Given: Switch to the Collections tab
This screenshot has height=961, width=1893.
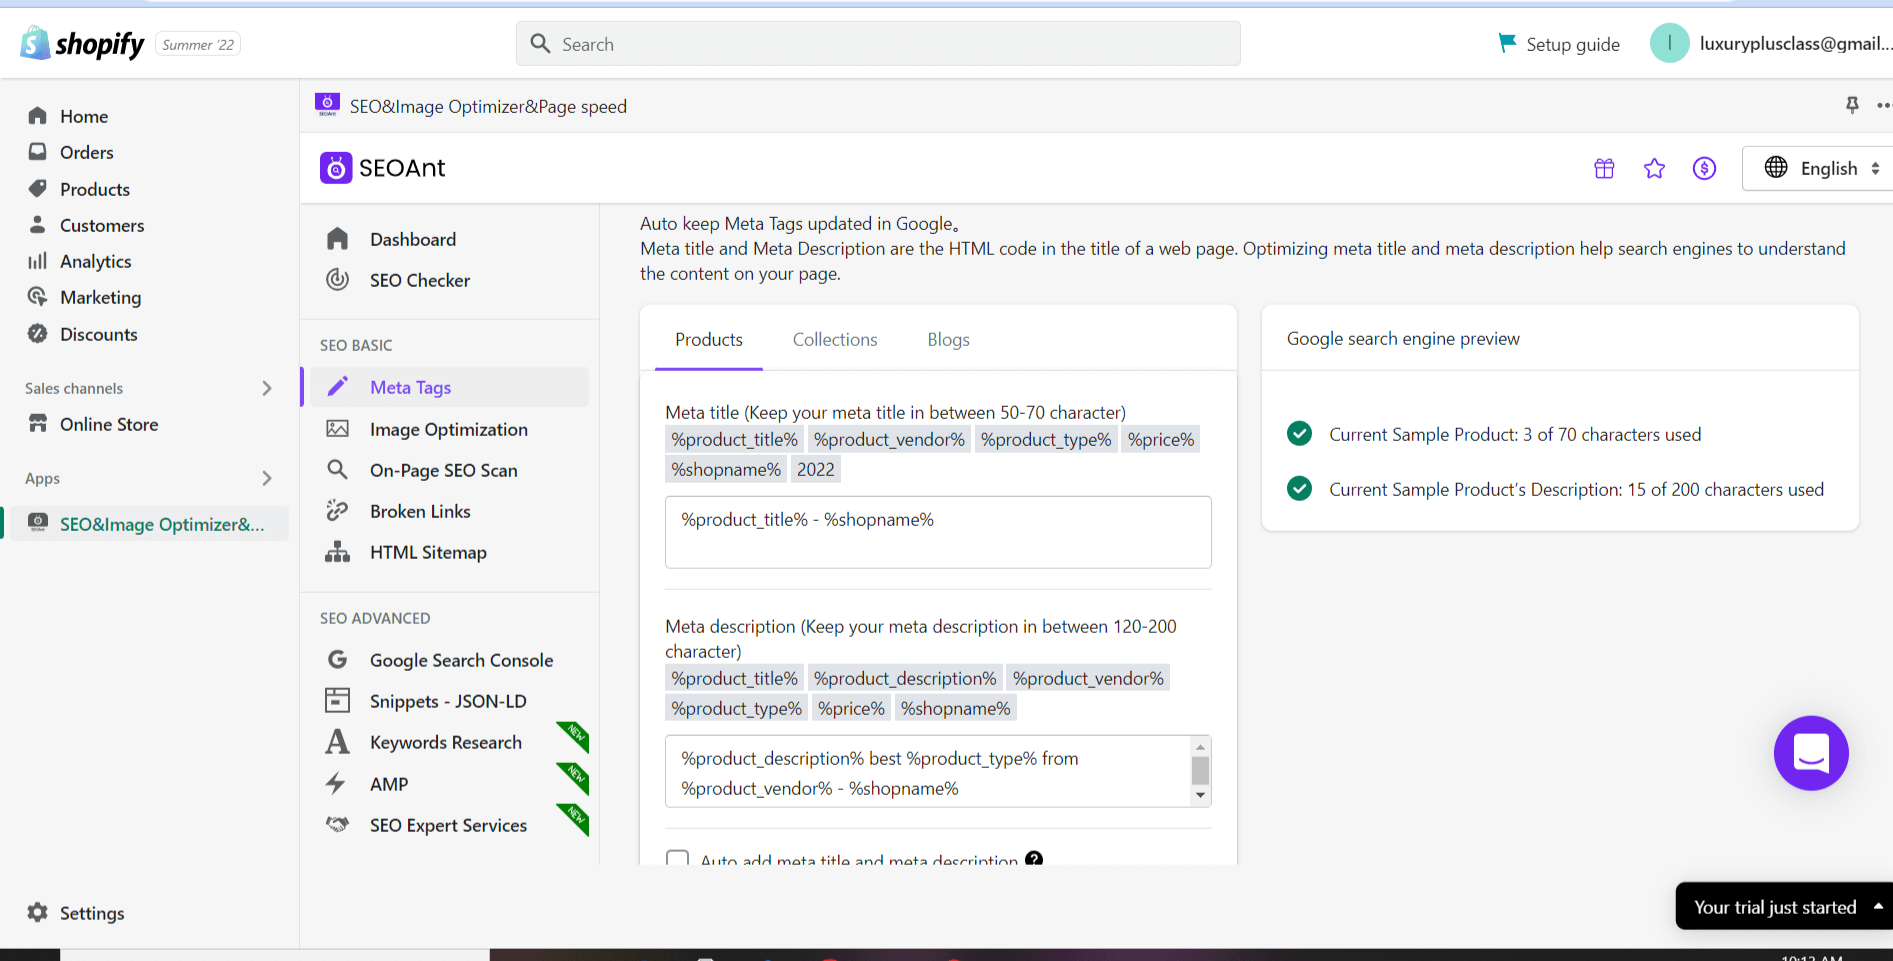Looking at the screenshot, I should (x=835, y=339).
